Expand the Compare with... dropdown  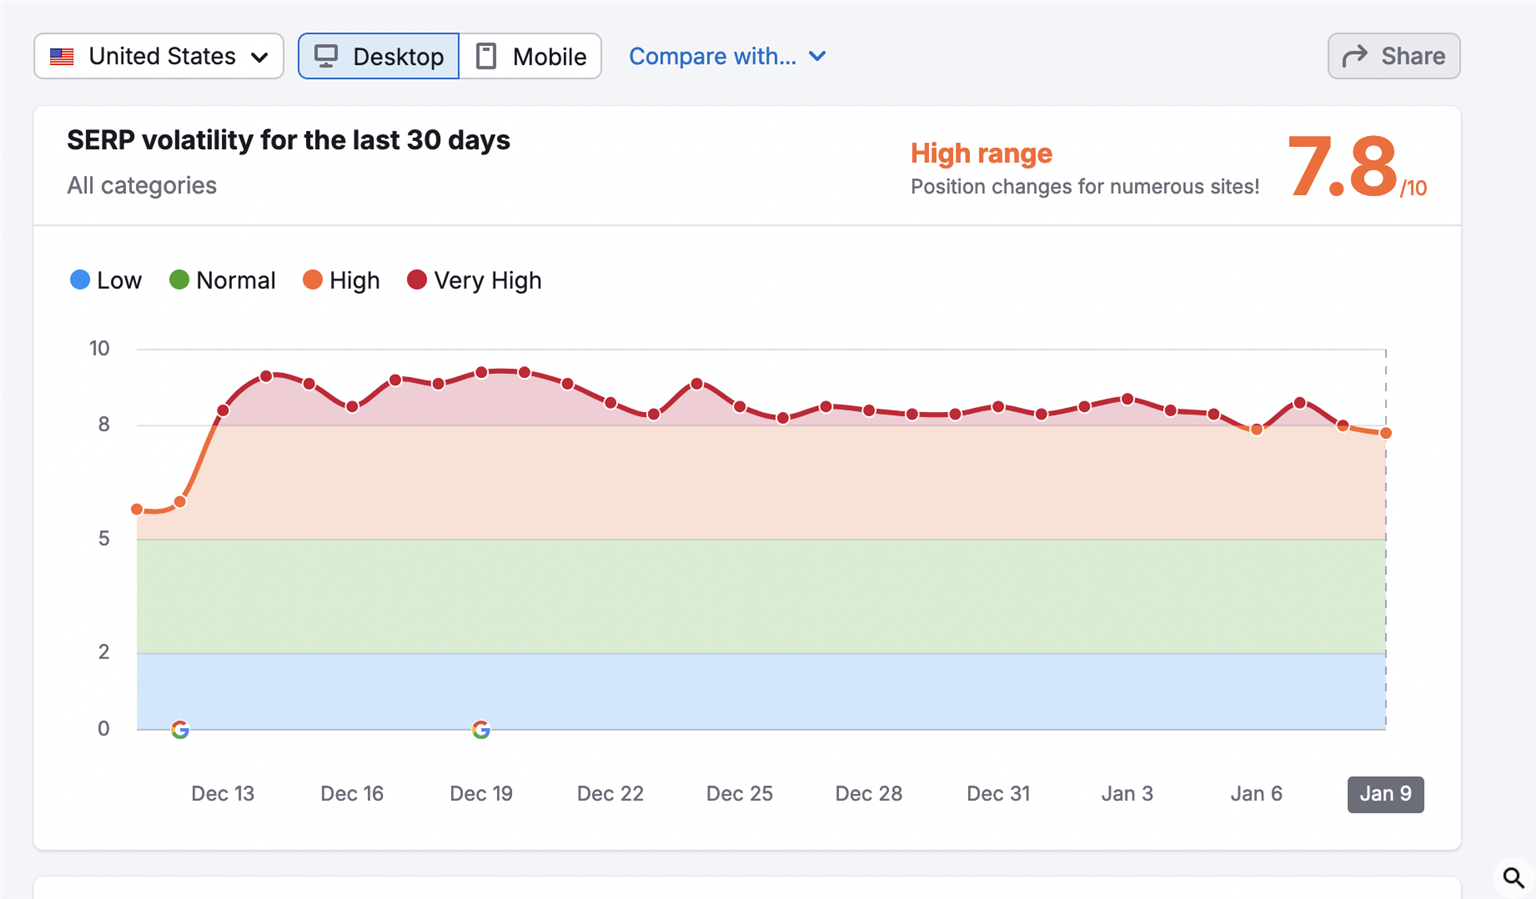(x=712, y=56)
